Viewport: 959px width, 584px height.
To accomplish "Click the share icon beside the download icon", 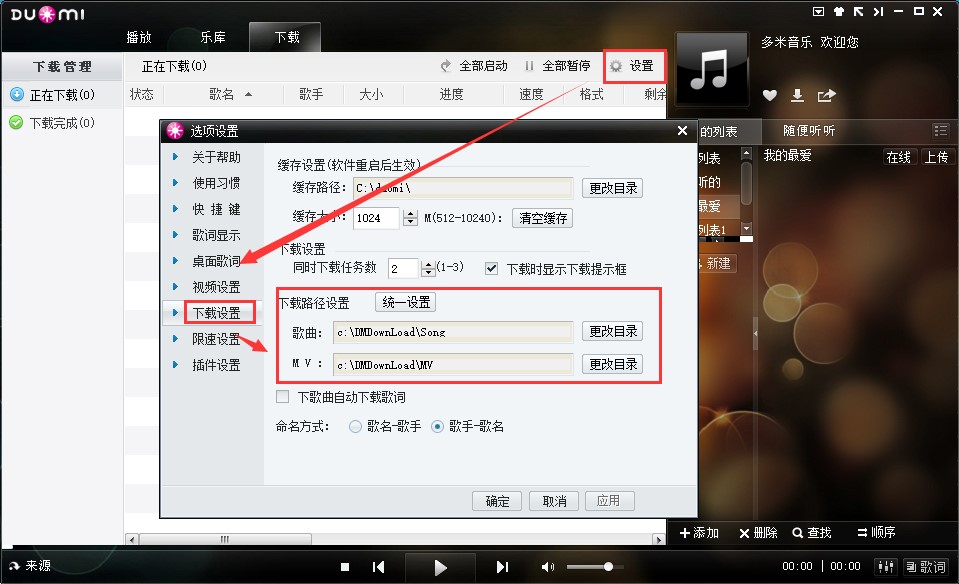I will 826,95.
